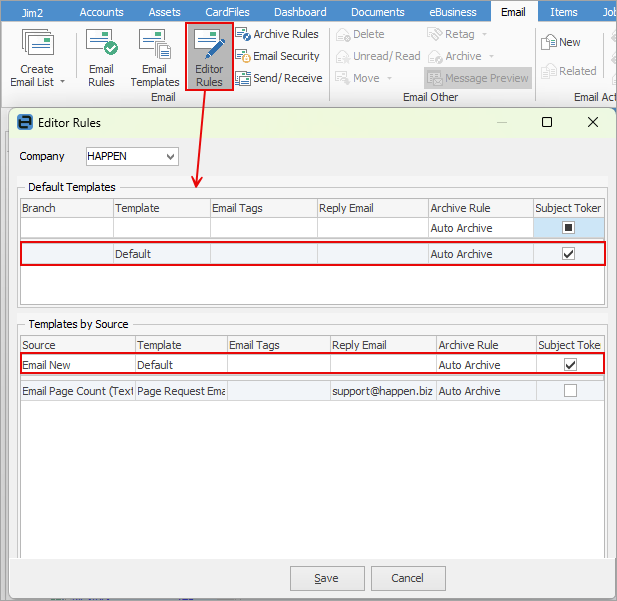Select the Email New source row cell
617x601 pixels.
pyautogui.click(x=78, y=365)
